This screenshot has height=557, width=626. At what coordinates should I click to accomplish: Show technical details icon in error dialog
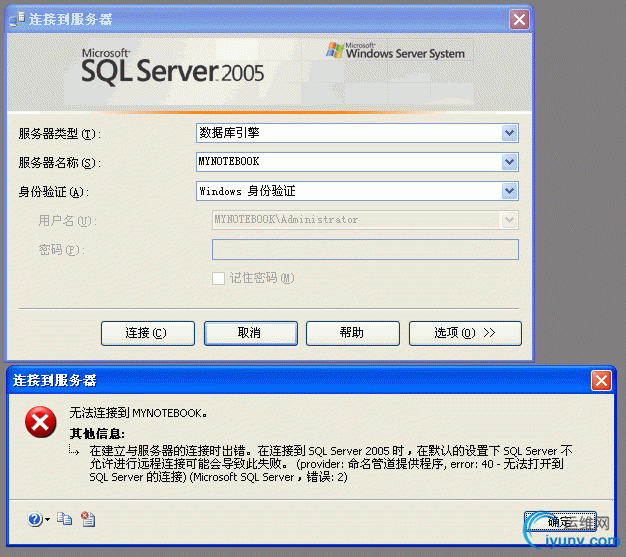point(88,519)
